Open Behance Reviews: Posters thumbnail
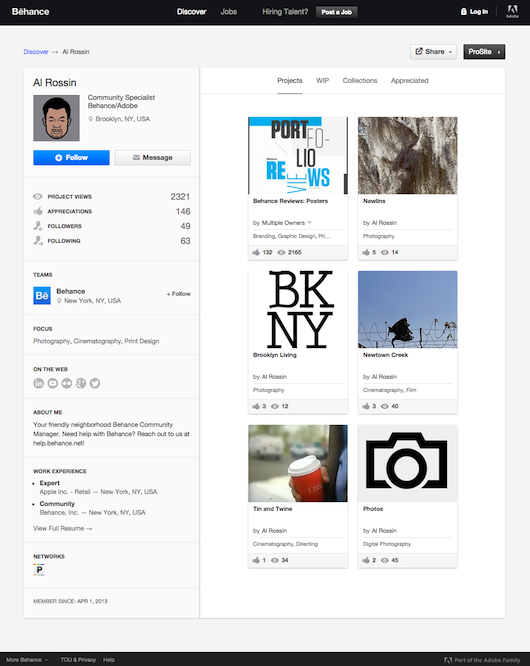 [x=298, y=155]
